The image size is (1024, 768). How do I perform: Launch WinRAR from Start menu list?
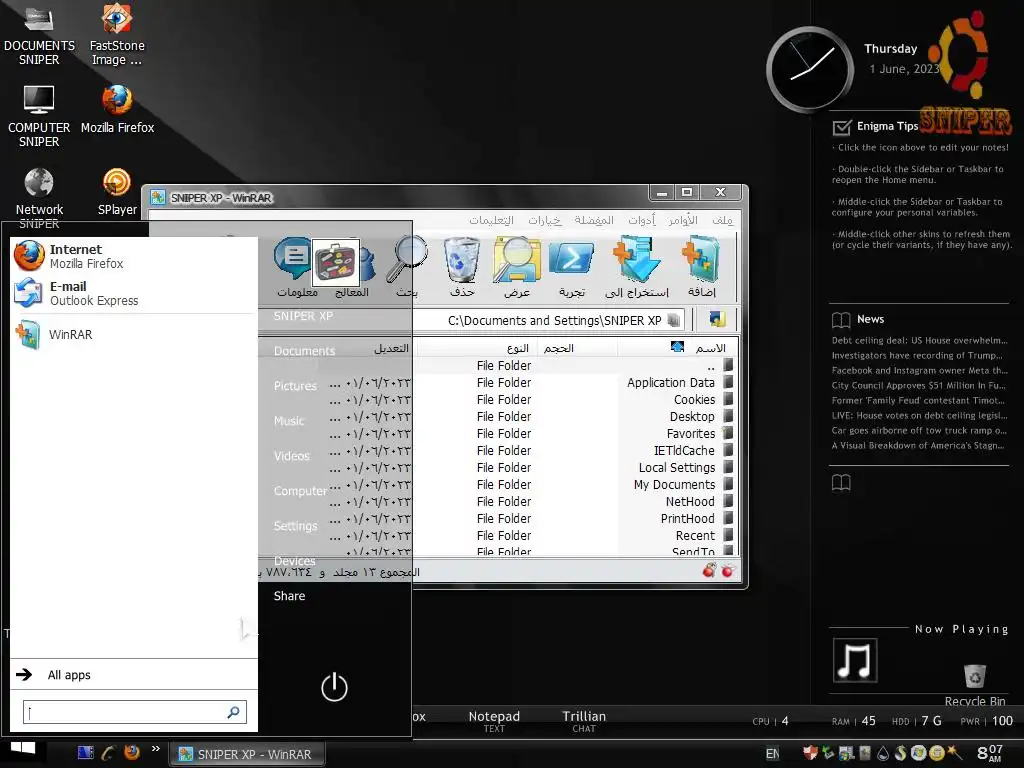[133, 334]
